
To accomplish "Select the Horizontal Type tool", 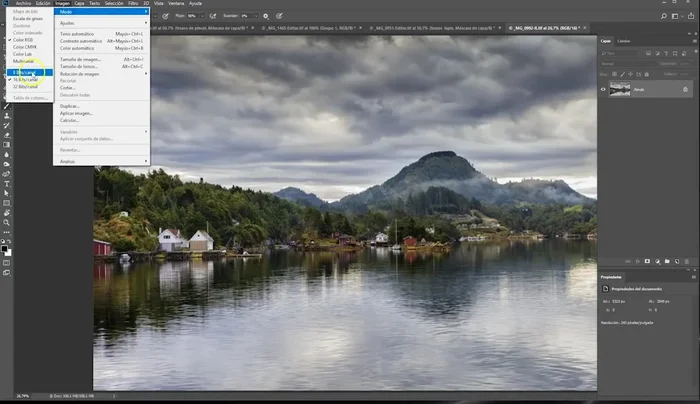I will click(6, 184).
